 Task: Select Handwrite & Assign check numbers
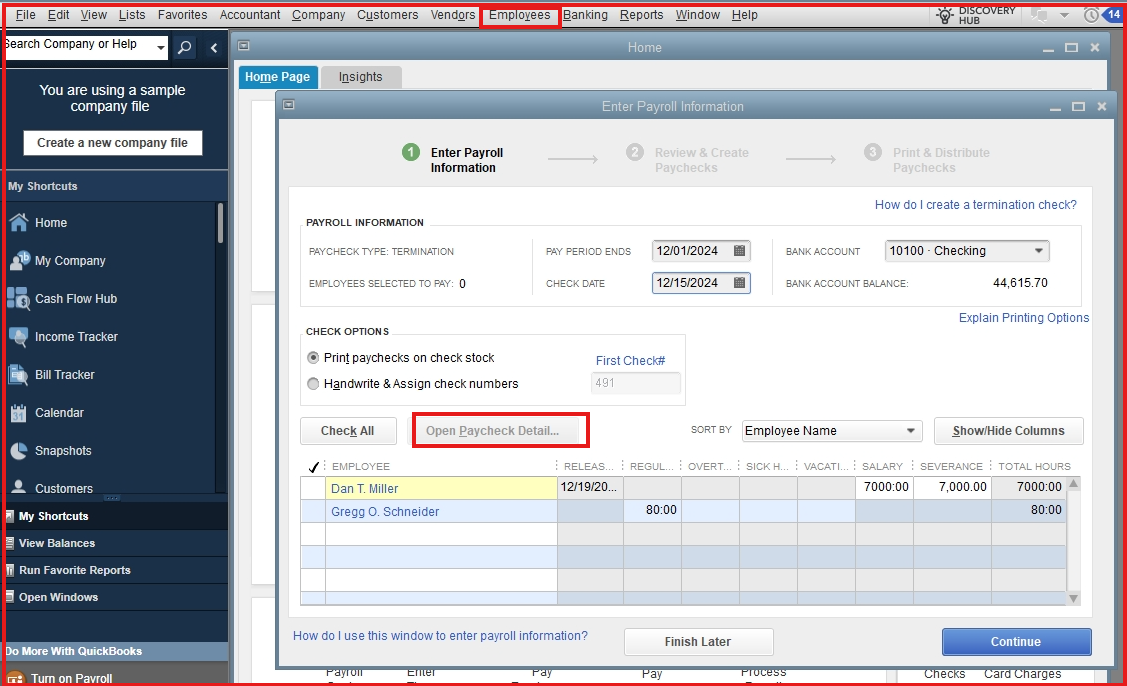314,384
